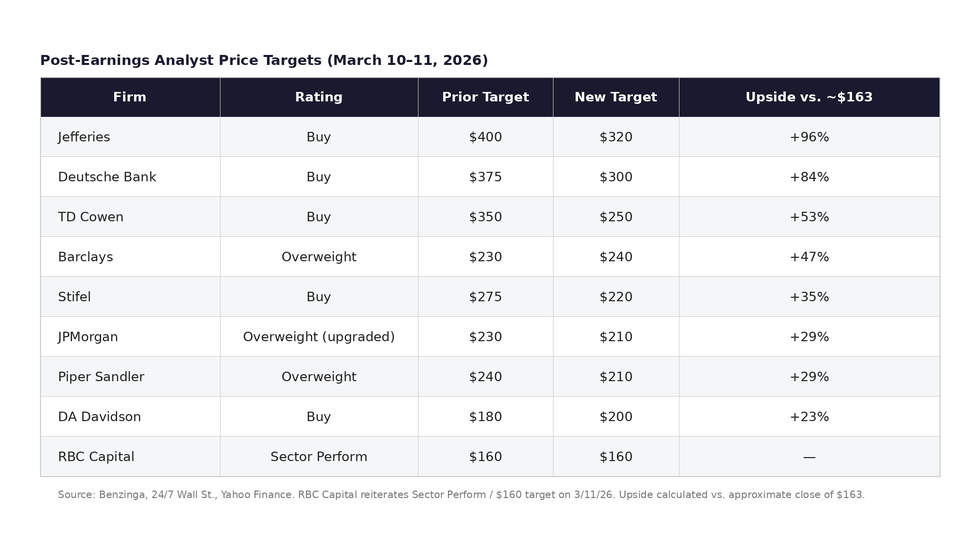Click the TD Cowen row label
This screenshot has width=980, height=553.
pyautogui.click(x=90, y=217)
